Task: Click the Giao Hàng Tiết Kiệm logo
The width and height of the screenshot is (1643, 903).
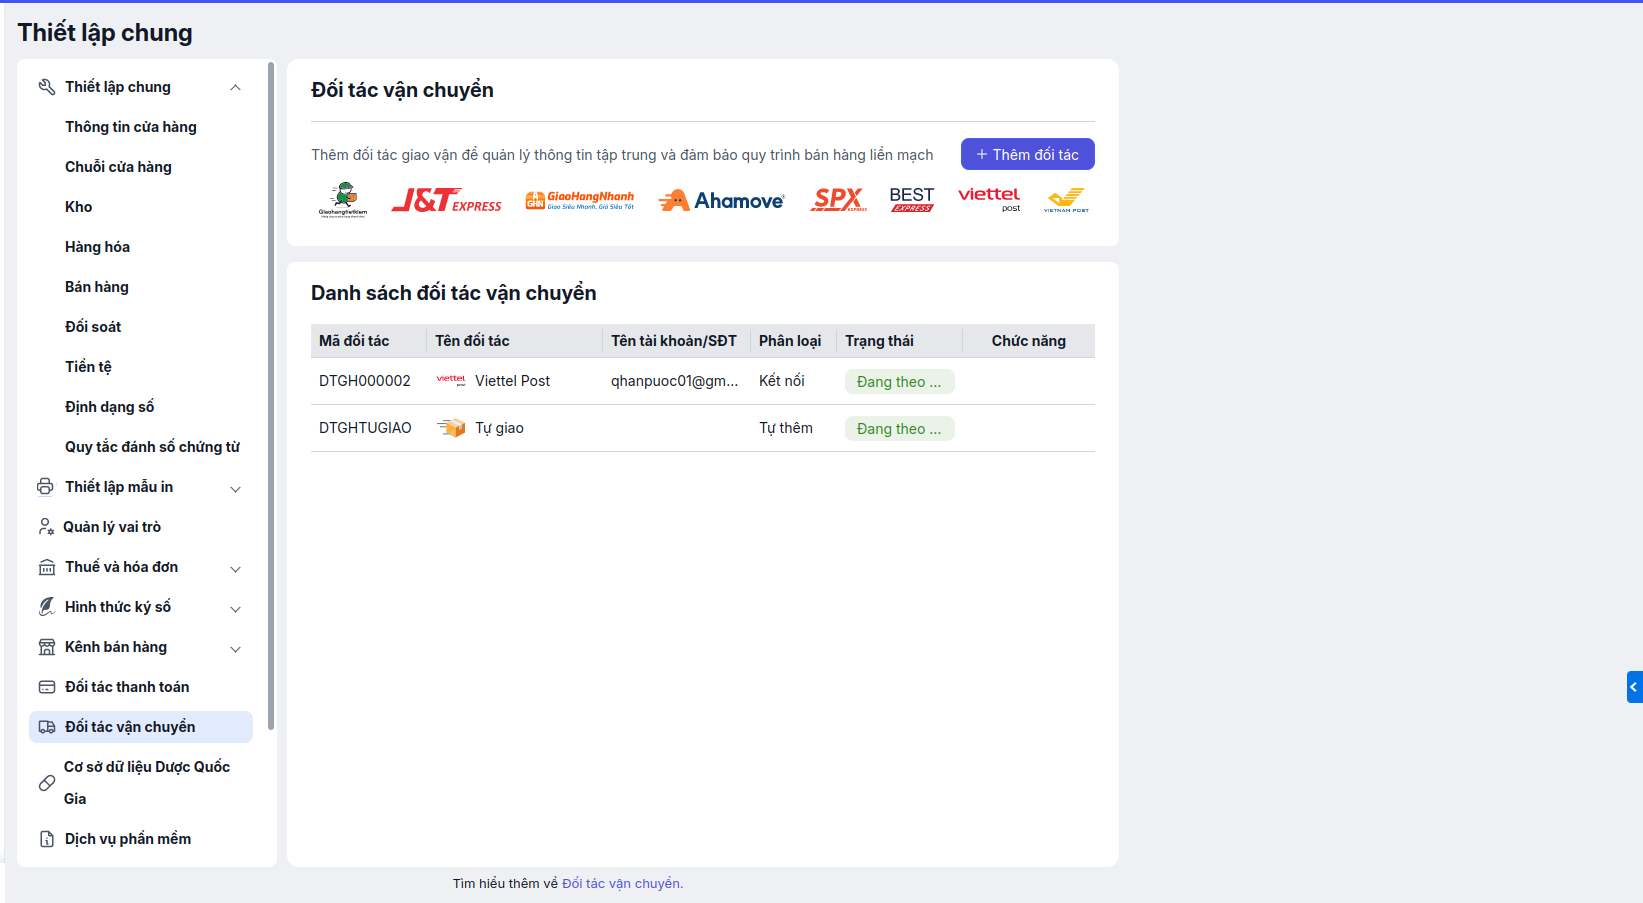Action: pyautogui.click(x=343, y=200)
